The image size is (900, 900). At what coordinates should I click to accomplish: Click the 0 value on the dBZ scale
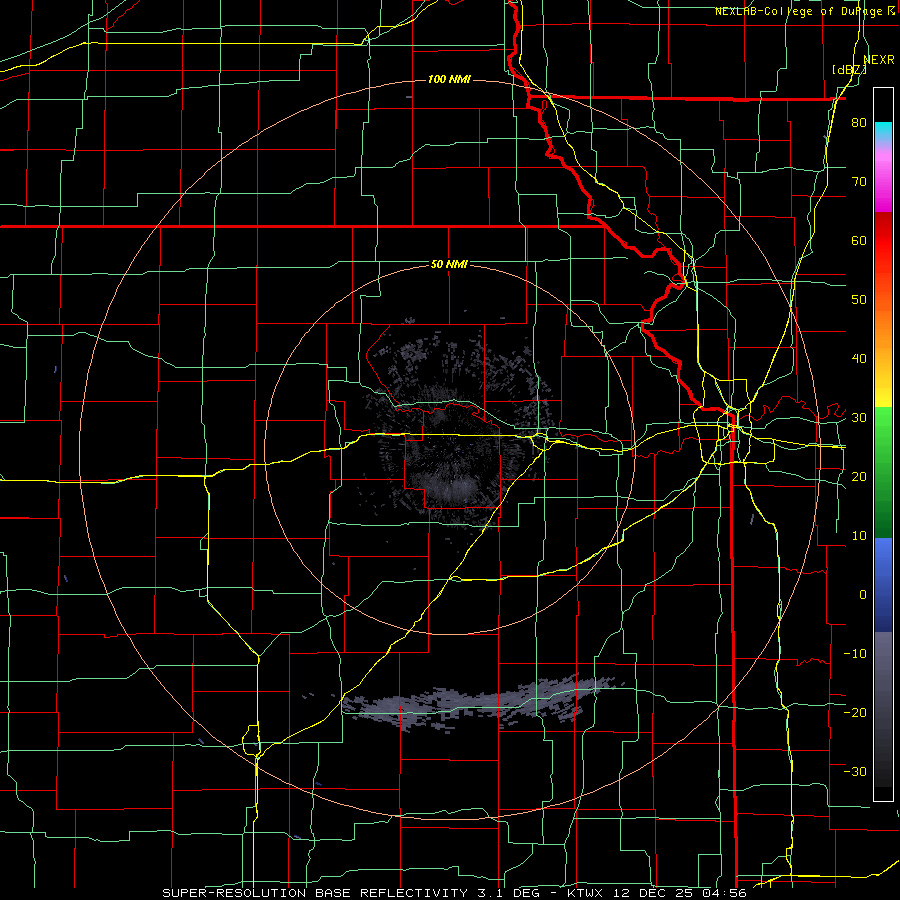[x=863, y=595]
